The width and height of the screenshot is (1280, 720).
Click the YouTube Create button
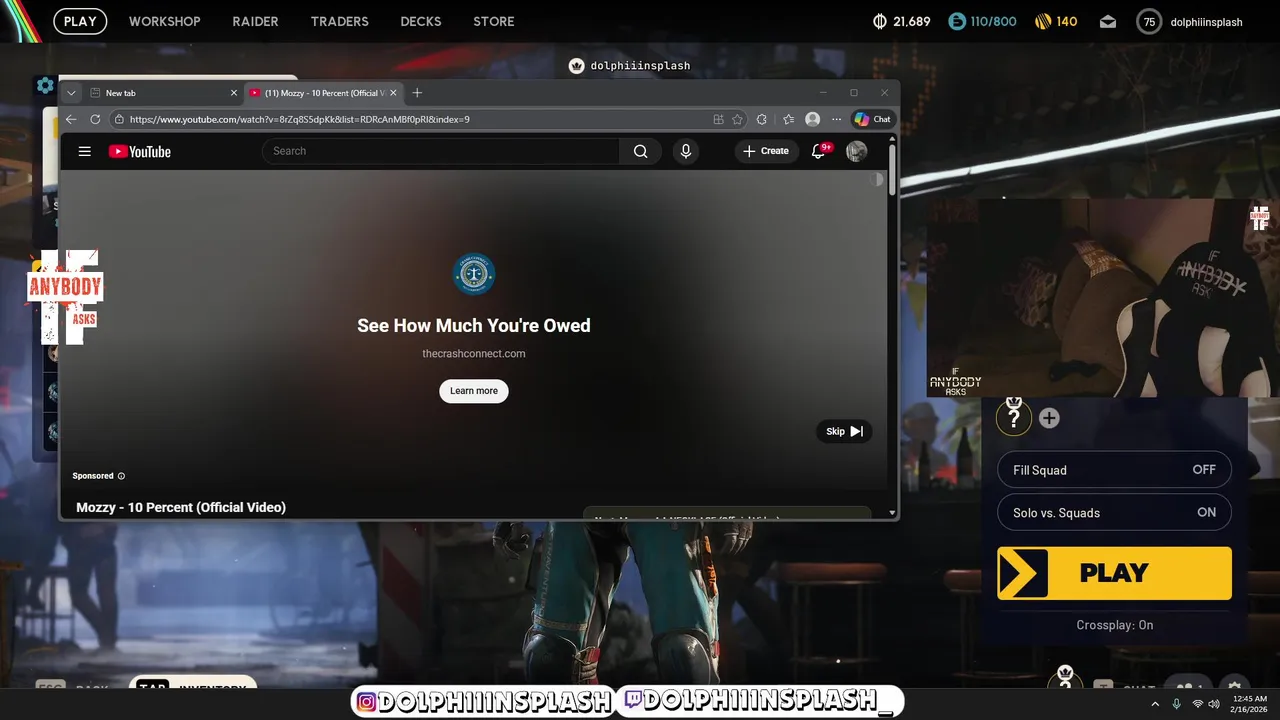click(766, 151)
